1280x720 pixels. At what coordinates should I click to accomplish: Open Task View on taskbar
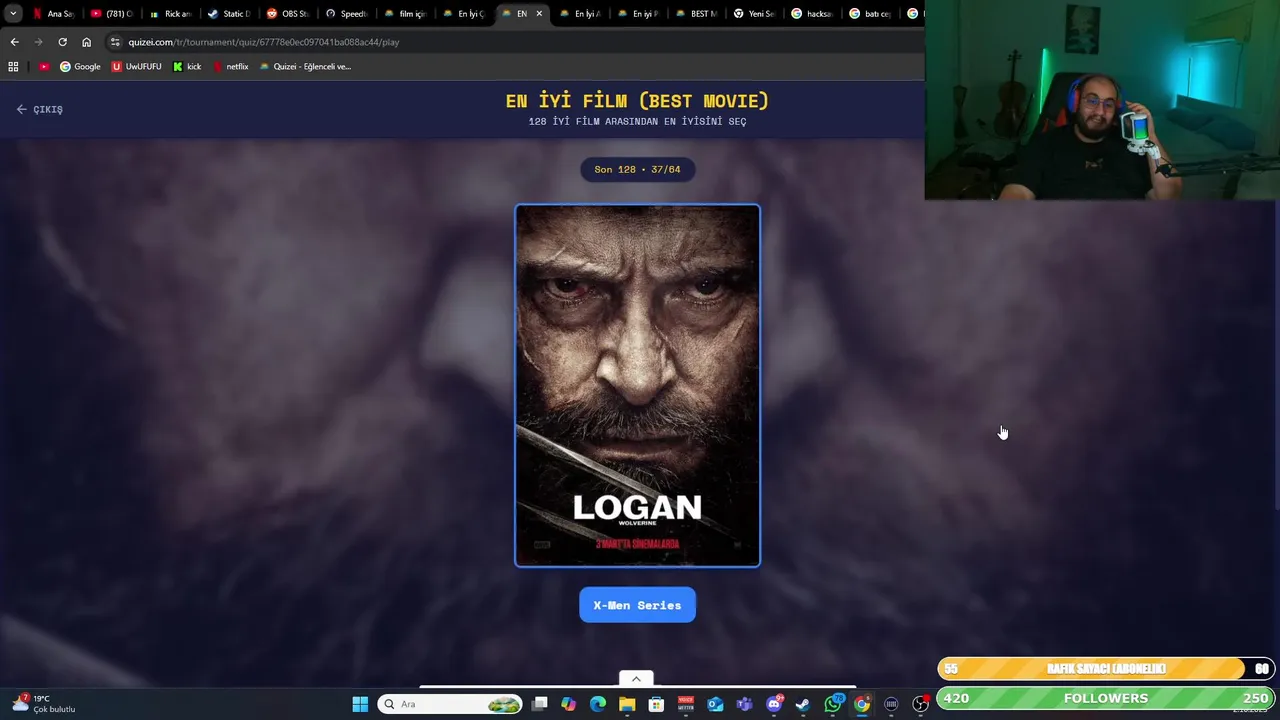540,704
